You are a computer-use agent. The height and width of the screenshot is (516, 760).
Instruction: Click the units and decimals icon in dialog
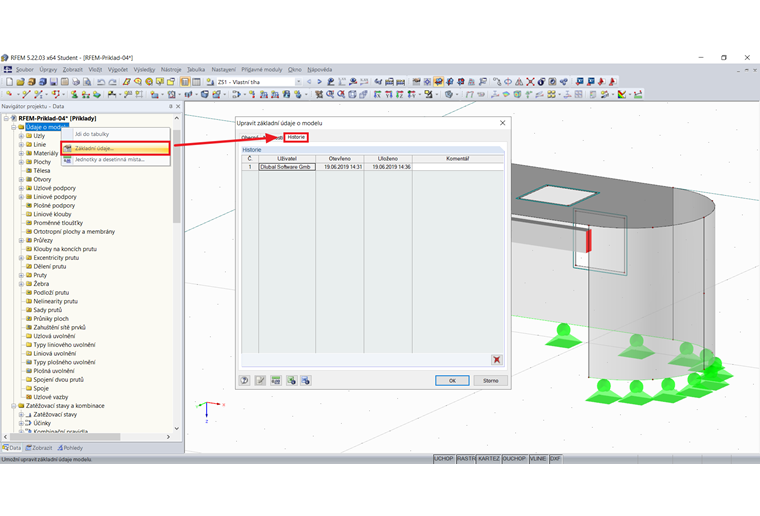[x=276, y=380]
